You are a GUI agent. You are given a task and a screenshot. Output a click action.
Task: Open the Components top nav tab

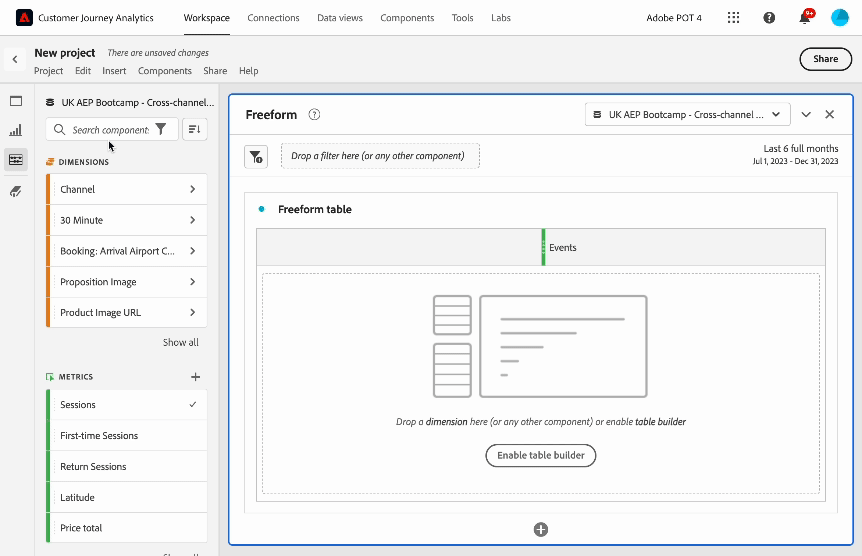click(407, 18)
